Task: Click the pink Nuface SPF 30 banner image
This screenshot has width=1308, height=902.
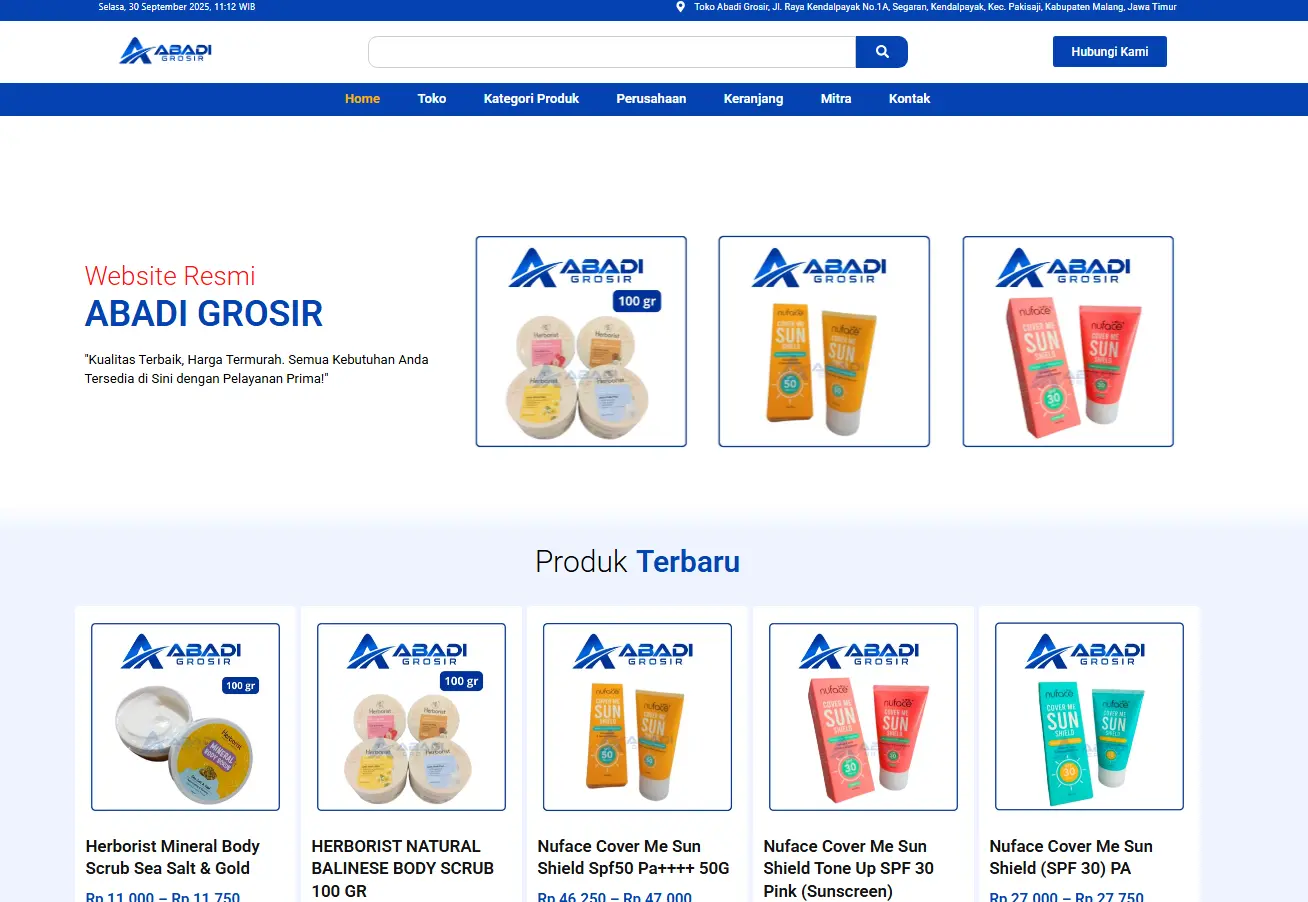Action: pyautogui.click(x=1067, y=341)
